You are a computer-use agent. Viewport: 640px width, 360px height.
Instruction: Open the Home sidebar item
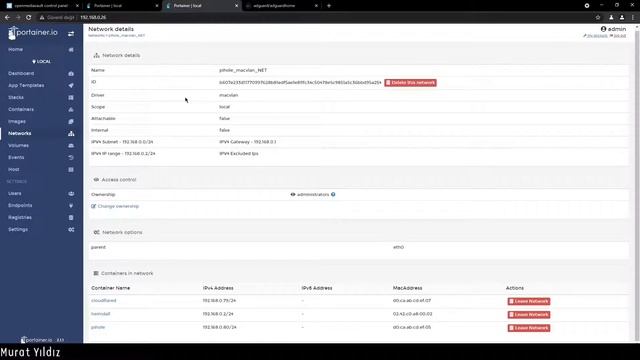click(16, 49)
